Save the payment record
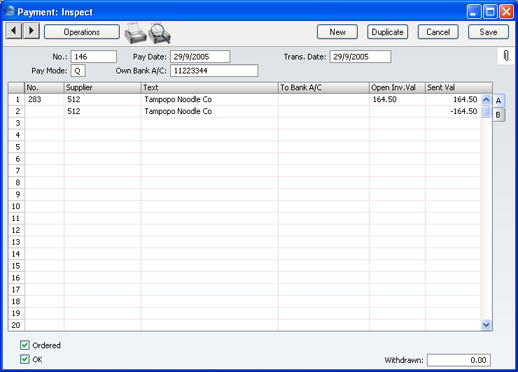 pos(488,32)
